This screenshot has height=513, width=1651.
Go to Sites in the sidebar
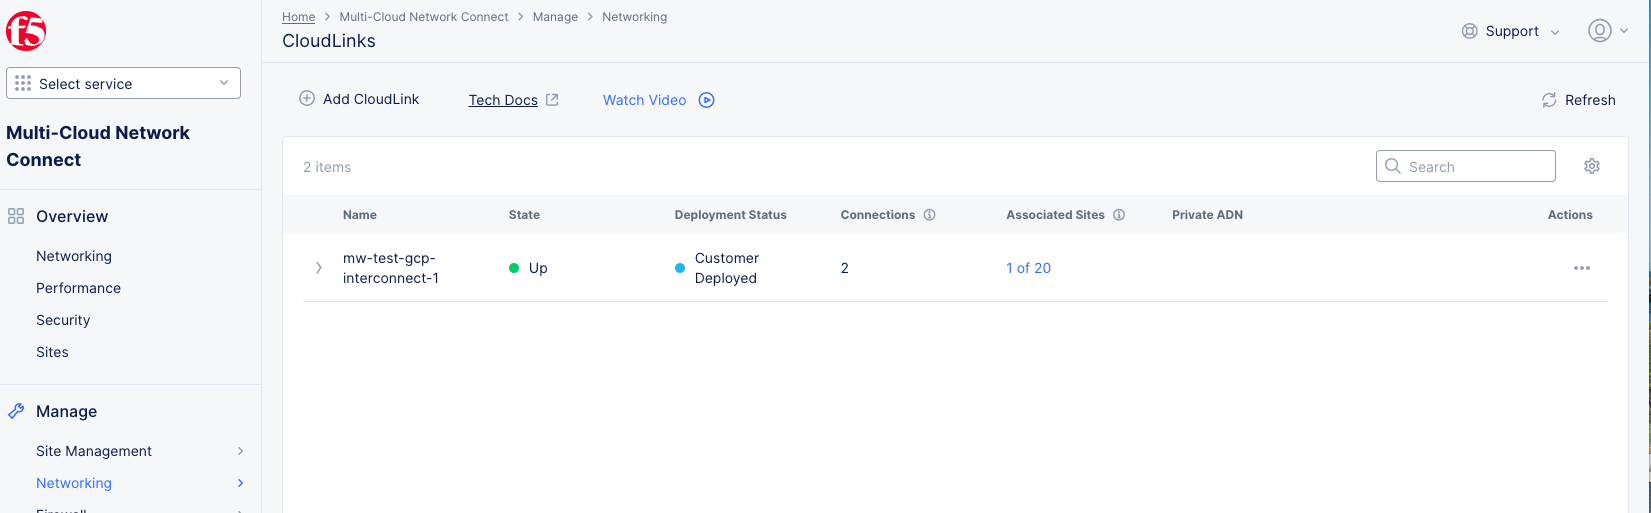point(52,352)
